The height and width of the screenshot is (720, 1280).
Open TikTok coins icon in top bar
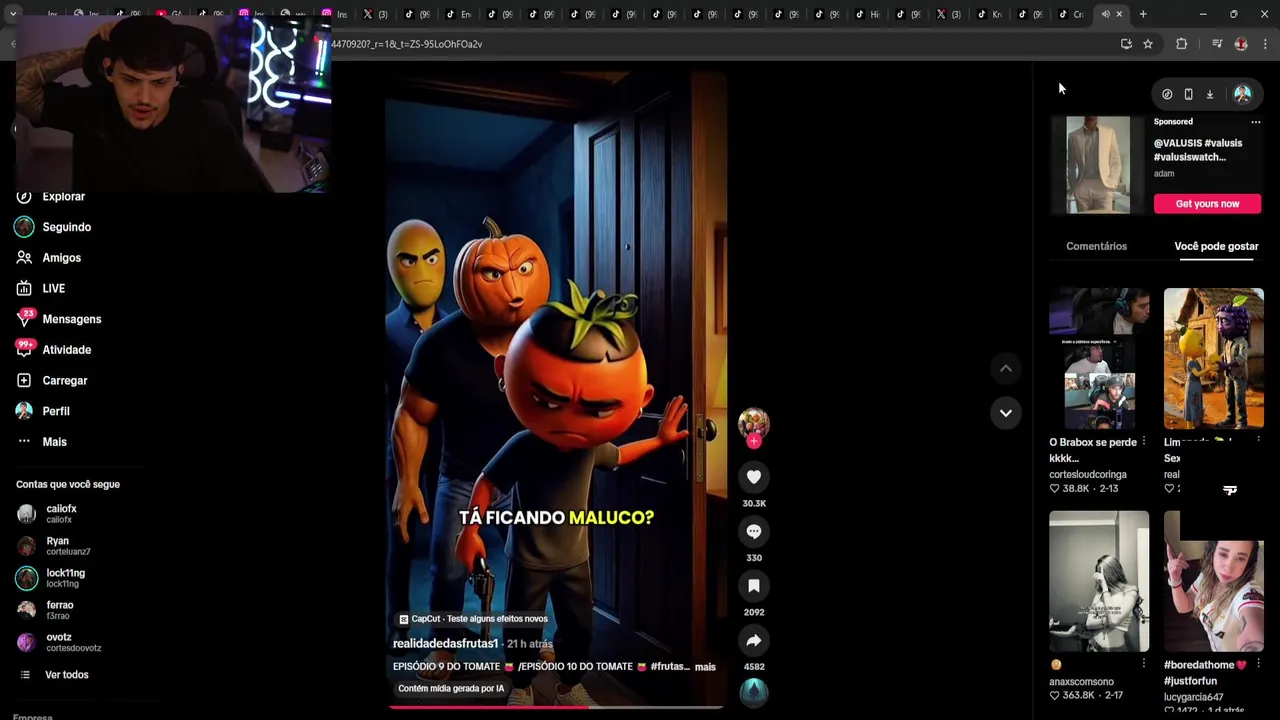coord(1167,94)
